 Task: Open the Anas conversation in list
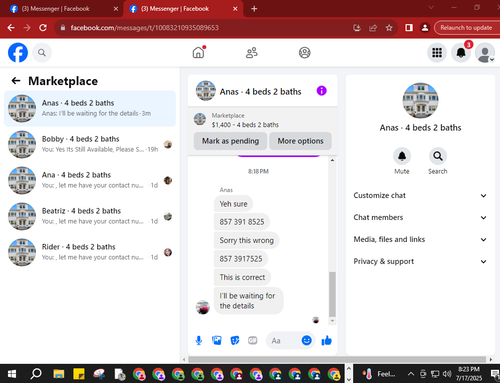point(90,108)
